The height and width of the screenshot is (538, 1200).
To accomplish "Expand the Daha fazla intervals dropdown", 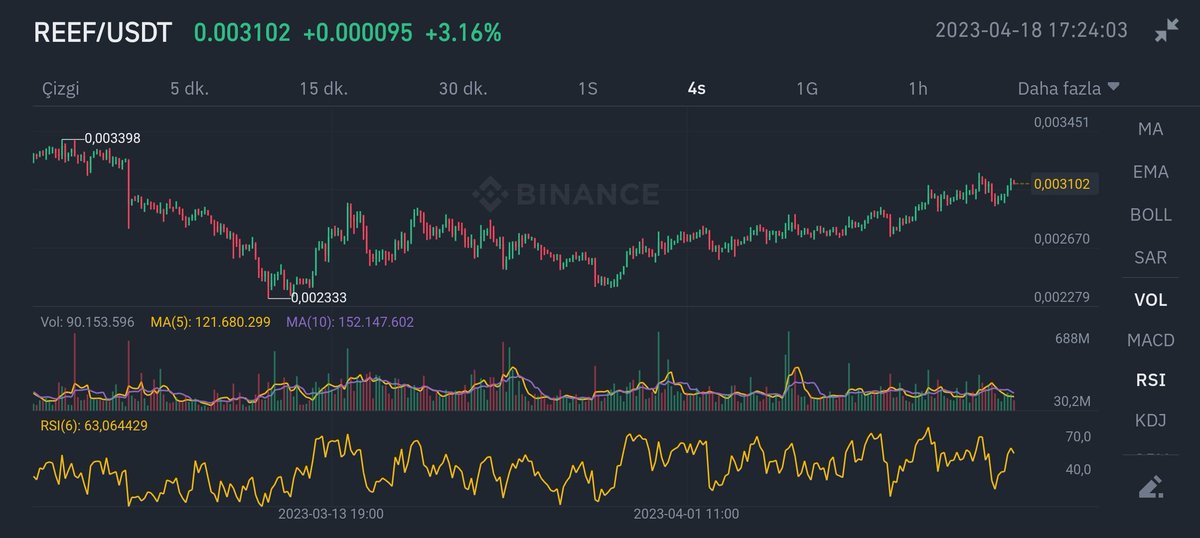I will point(1069,88).
